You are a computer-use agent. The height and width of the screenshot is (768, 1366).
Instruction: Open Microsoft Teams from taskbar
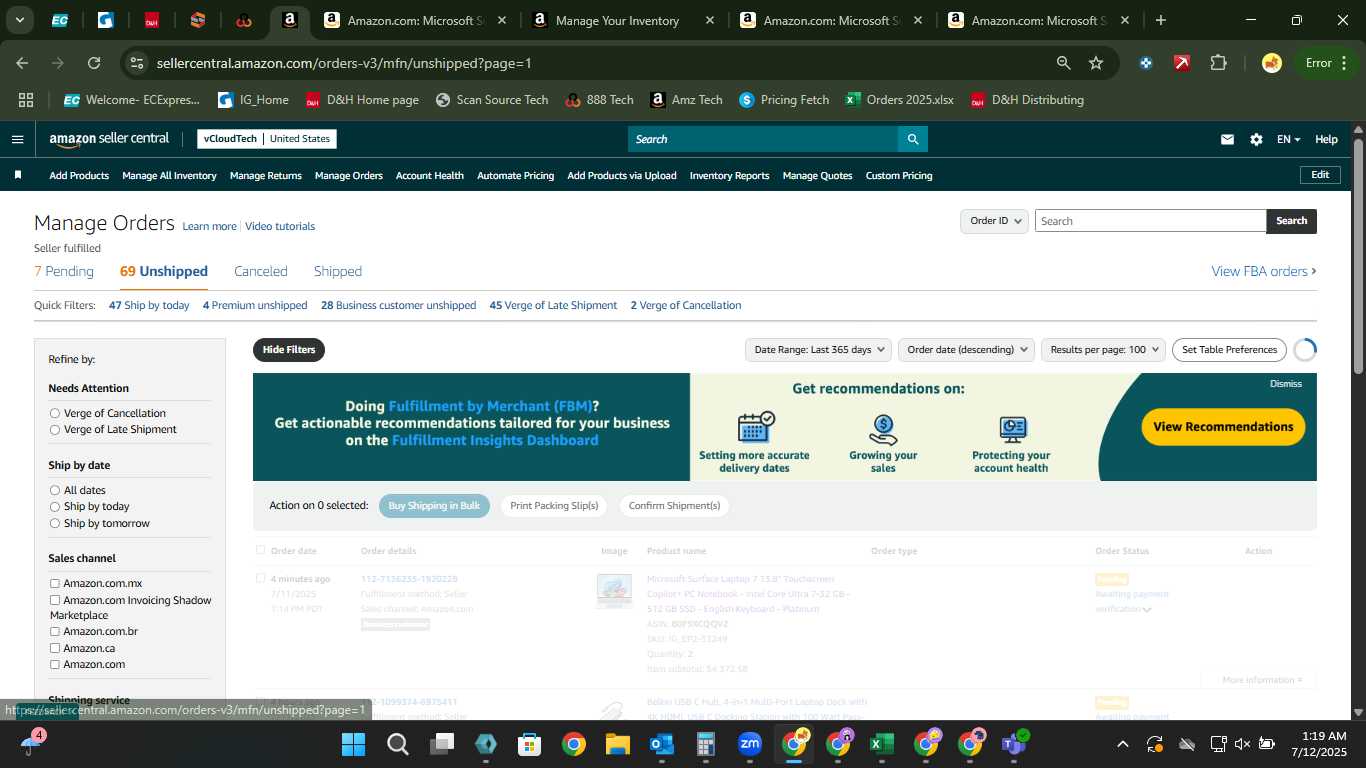click(x=1013, y=744)
